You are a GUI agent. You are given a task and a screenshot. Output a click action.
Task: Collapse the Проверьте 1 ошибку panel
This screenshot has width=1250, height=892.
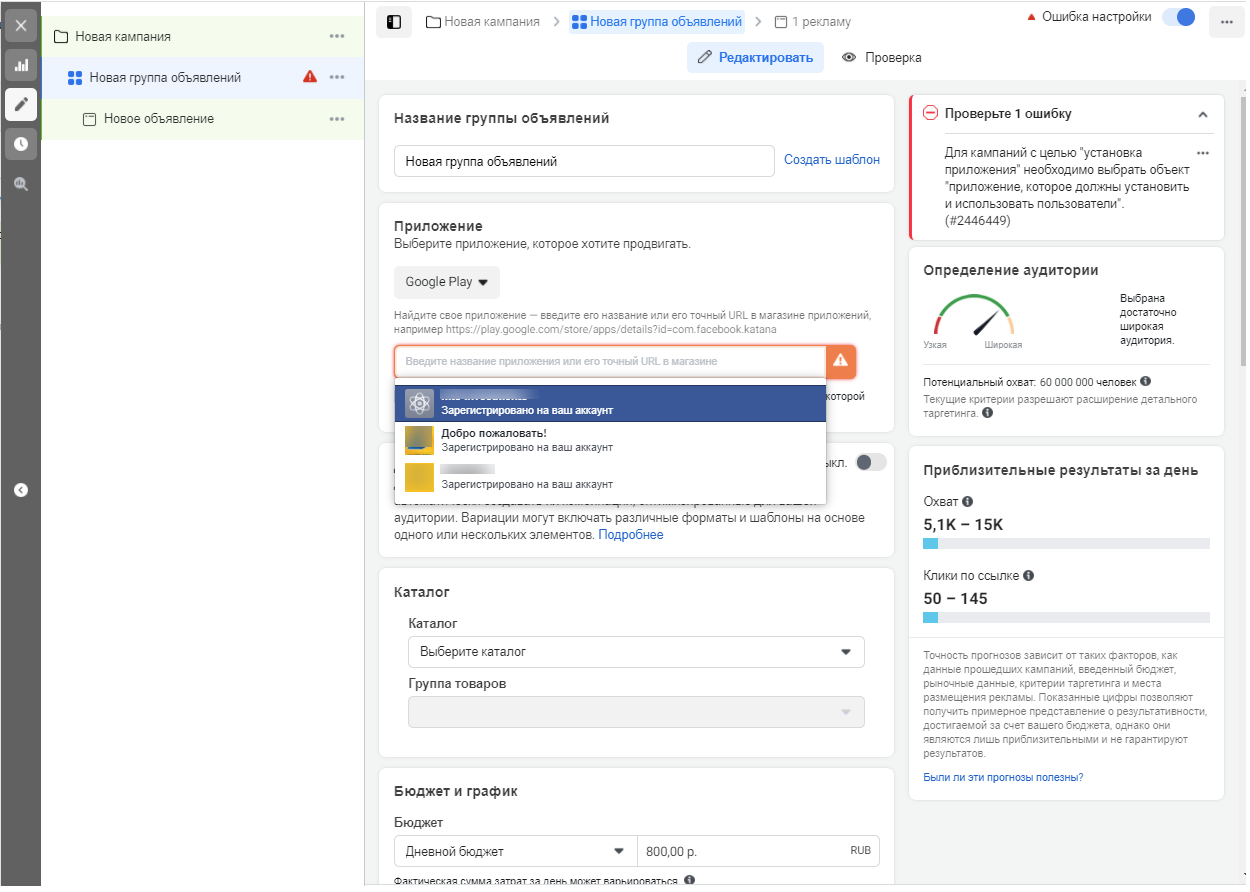coord(1203,114)
